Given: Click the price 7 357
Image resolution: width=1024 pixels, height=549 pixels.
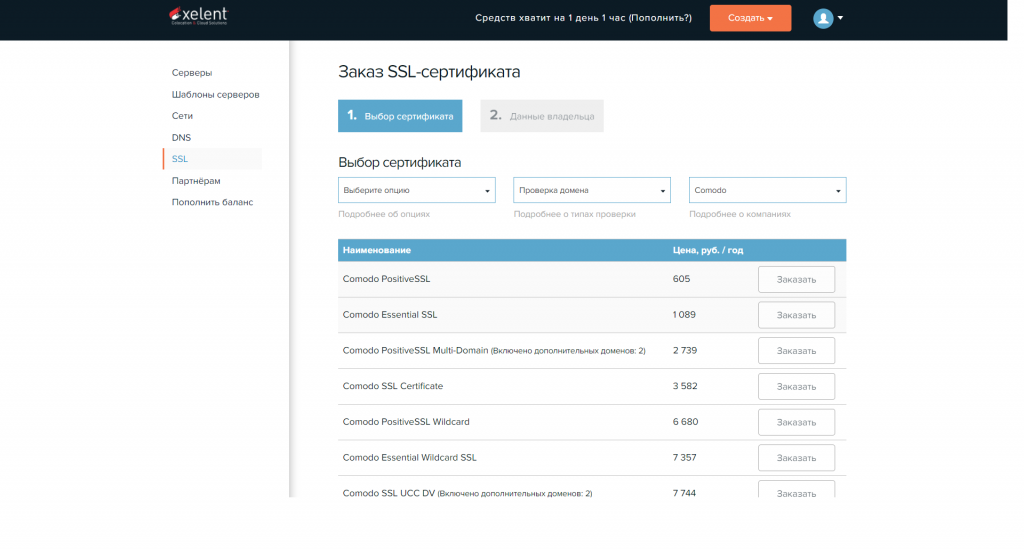Looking at the screenshot, I should tap(684, 458).
